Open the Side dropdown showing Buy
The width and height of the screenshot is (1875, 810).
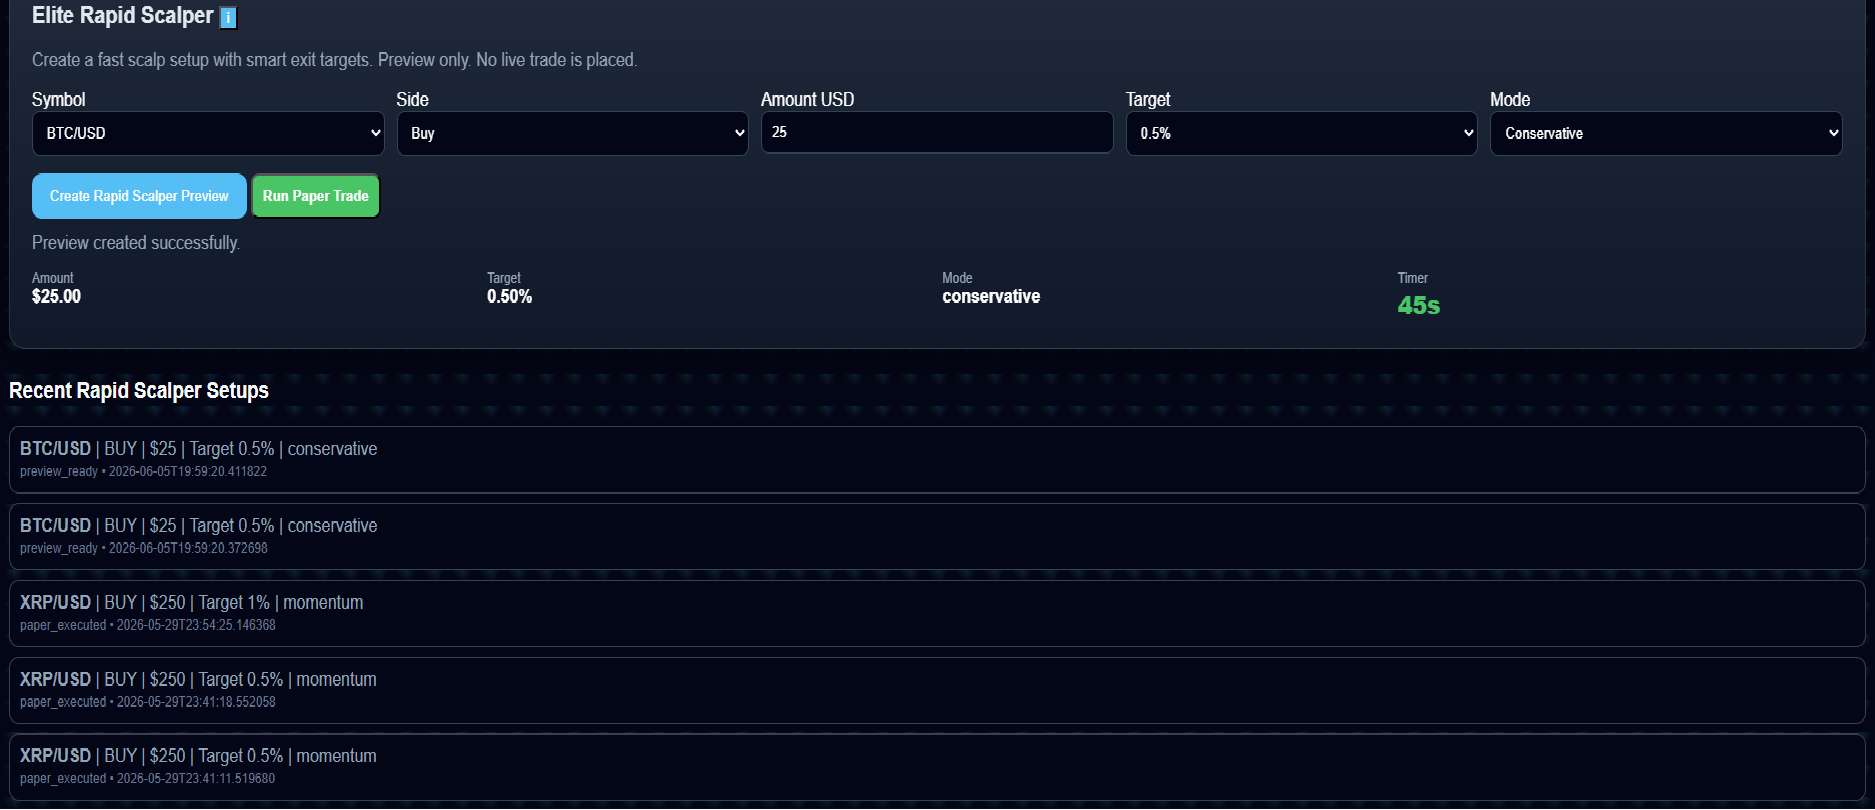click(x=572, y=133)
